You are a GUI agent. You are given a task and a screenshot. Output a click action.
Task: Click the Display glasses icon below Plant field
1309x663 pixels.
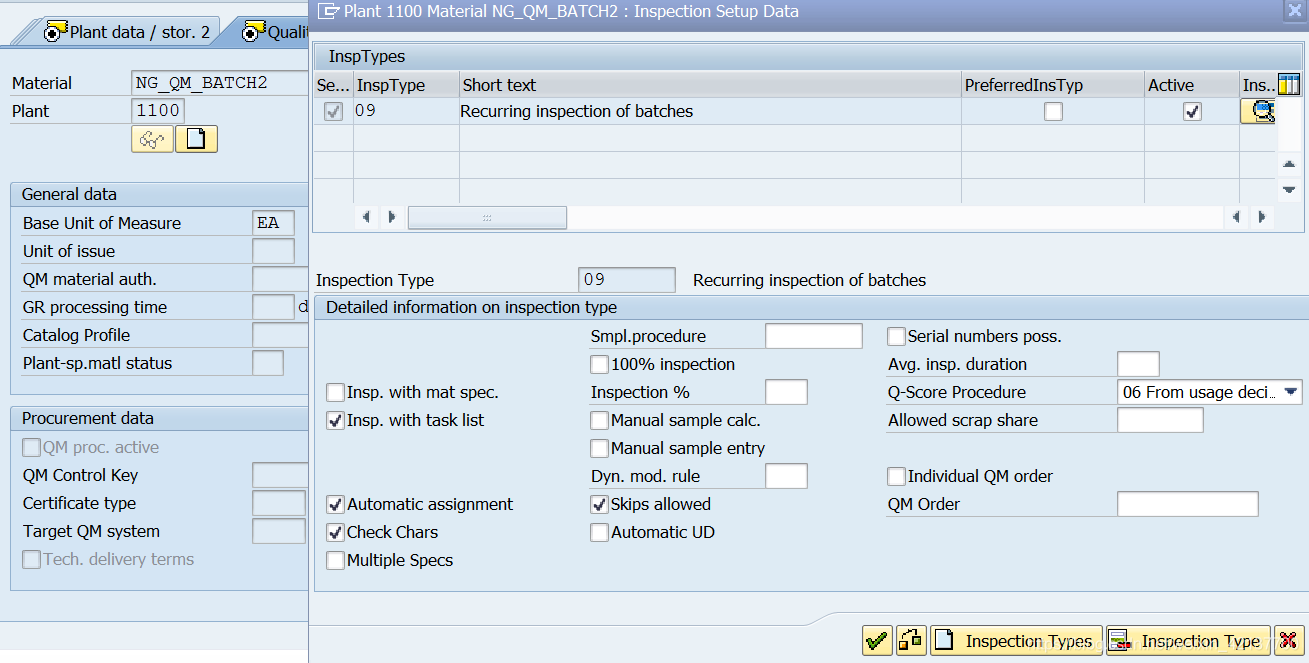tap(152, 139)
